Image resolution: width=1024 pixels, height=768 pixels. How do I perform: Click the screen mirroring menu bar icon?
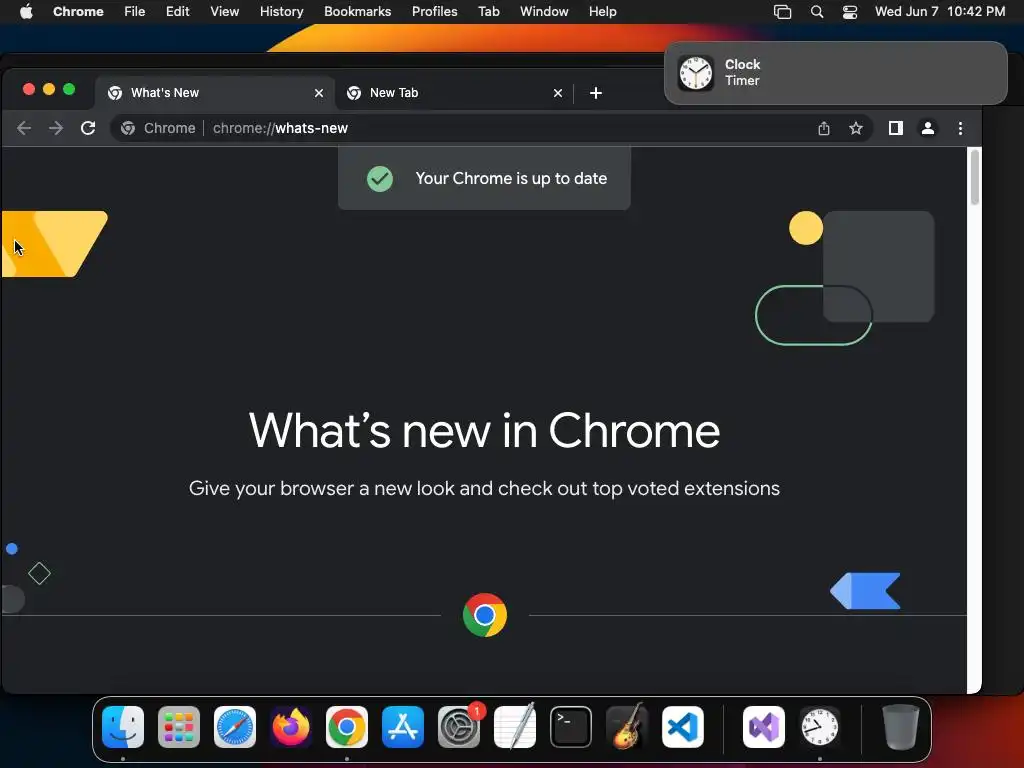pyautogui.click(x=782, y=11)
